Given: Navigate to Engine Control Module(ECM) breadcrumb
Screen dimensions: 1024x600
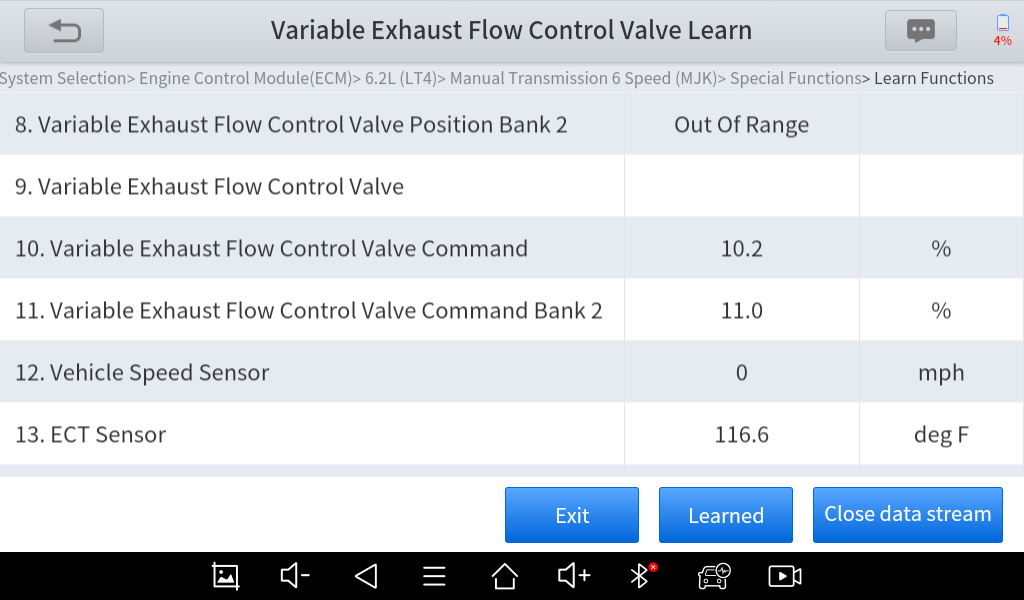Looking at the screenshot, I should [x=245, y=78].
